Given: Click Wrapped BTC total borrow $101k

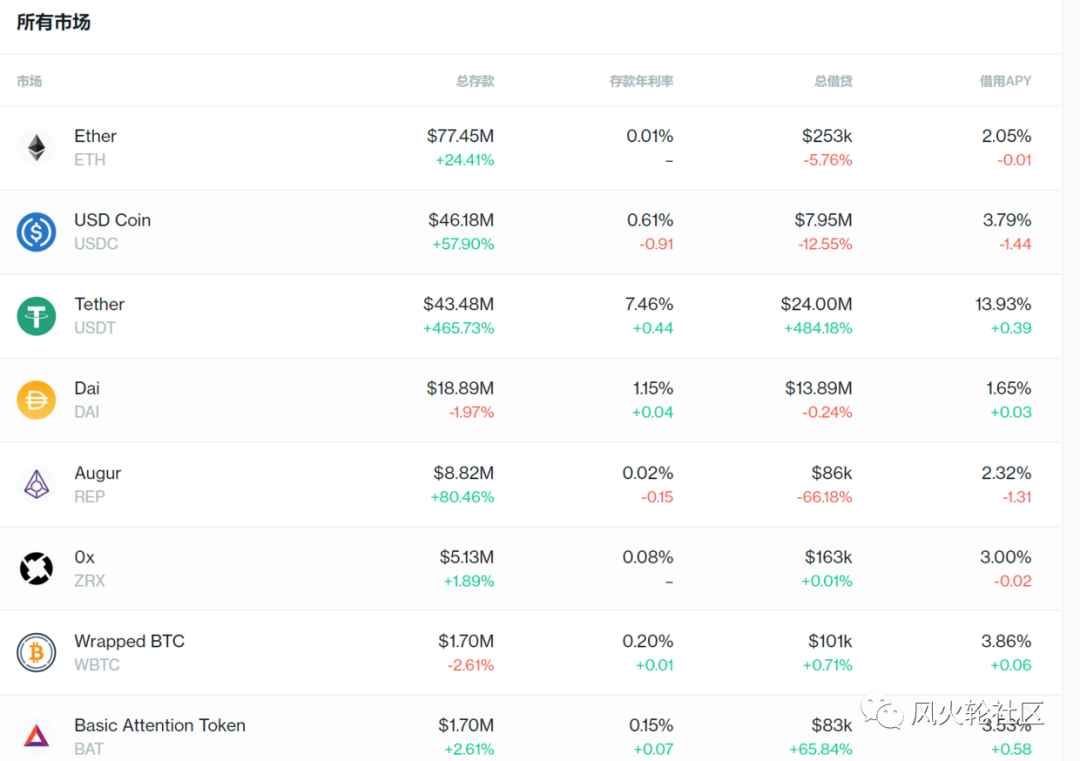Looking at the screenshot, I should [x=830, y=641].
